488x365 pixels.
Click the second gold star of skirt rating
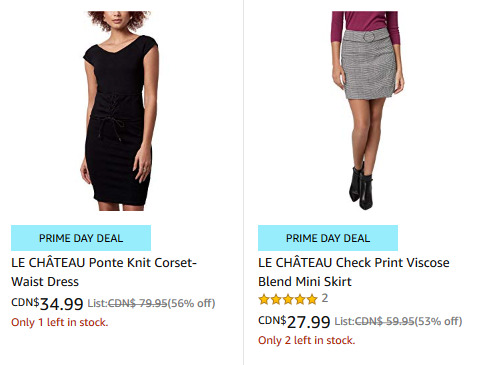click(x=276, y=299)
